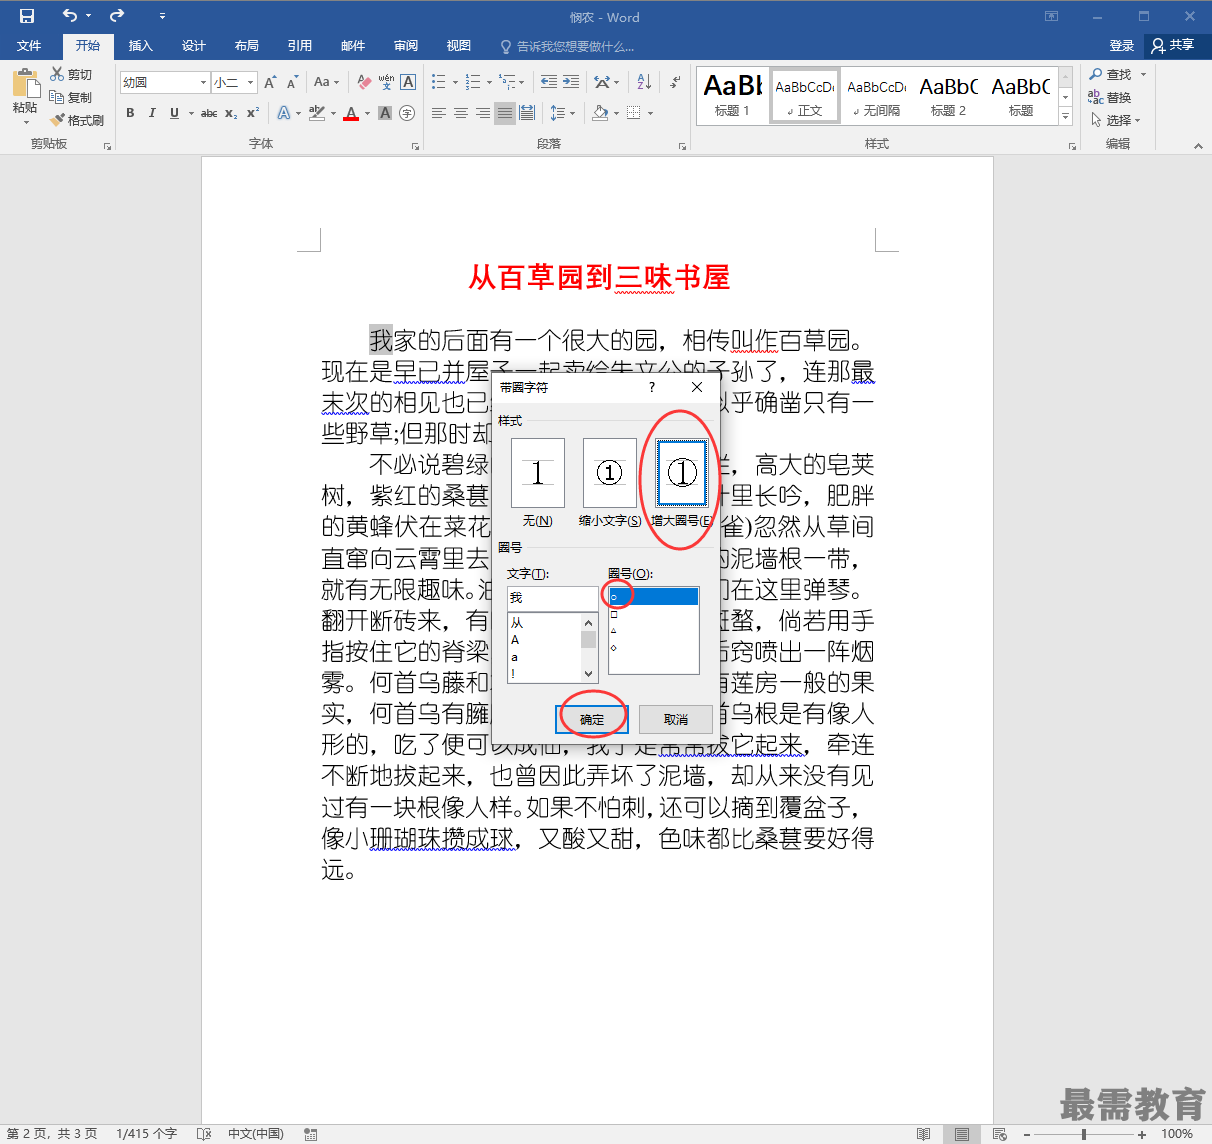Toggle Distributed paragraph alignment
Image resolution: width=1212 pixels, height=1144 pixels.
coord(527,113)
